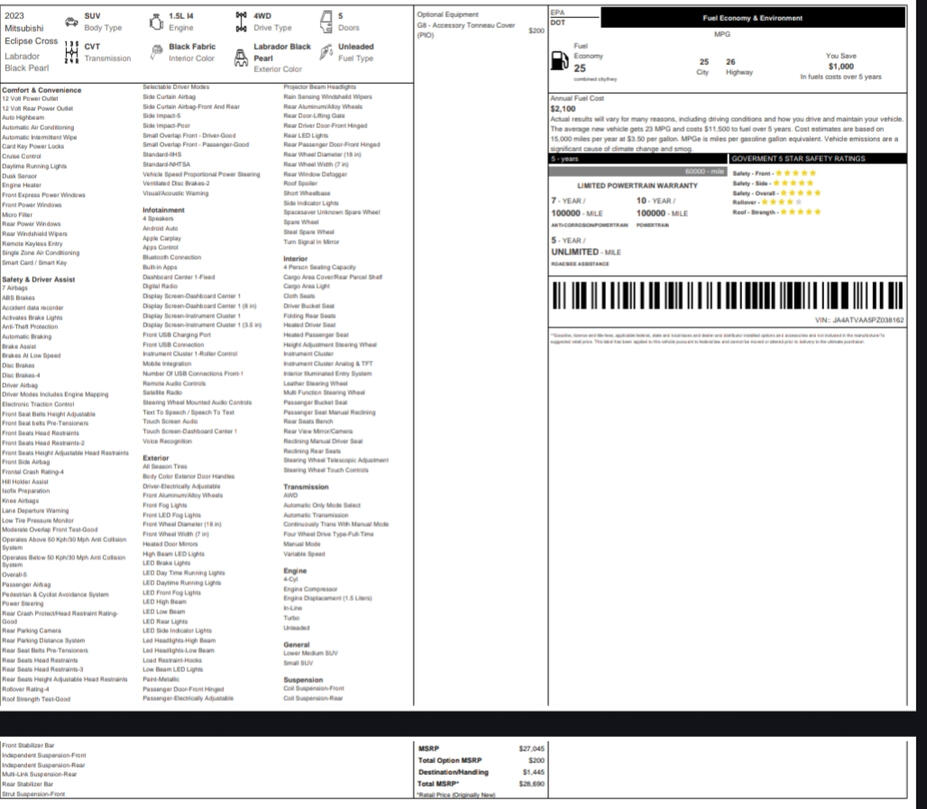This screenshot has width=927, height=809.
Task: Click the $2,100 annual fuel cost value
Action: [x=563, y=109]
